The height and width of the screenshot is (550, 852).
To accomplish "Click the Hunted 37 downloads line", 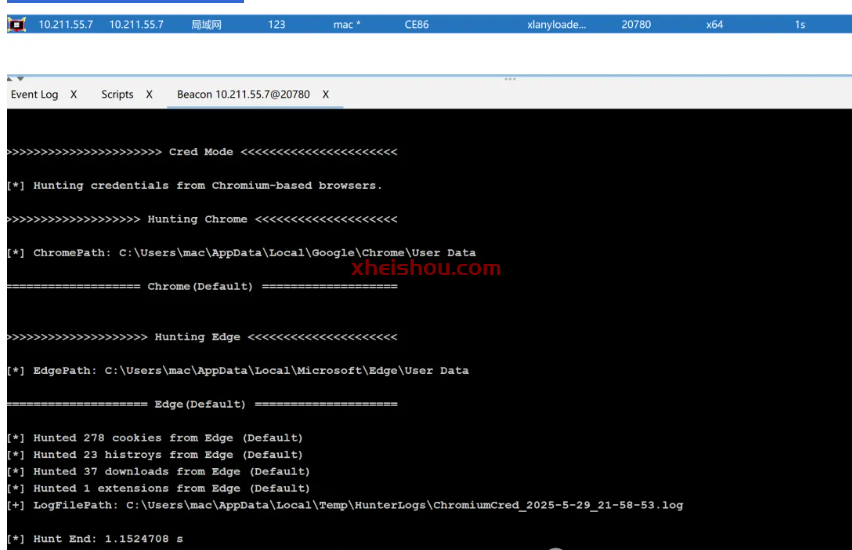I will tap(158, 472).
